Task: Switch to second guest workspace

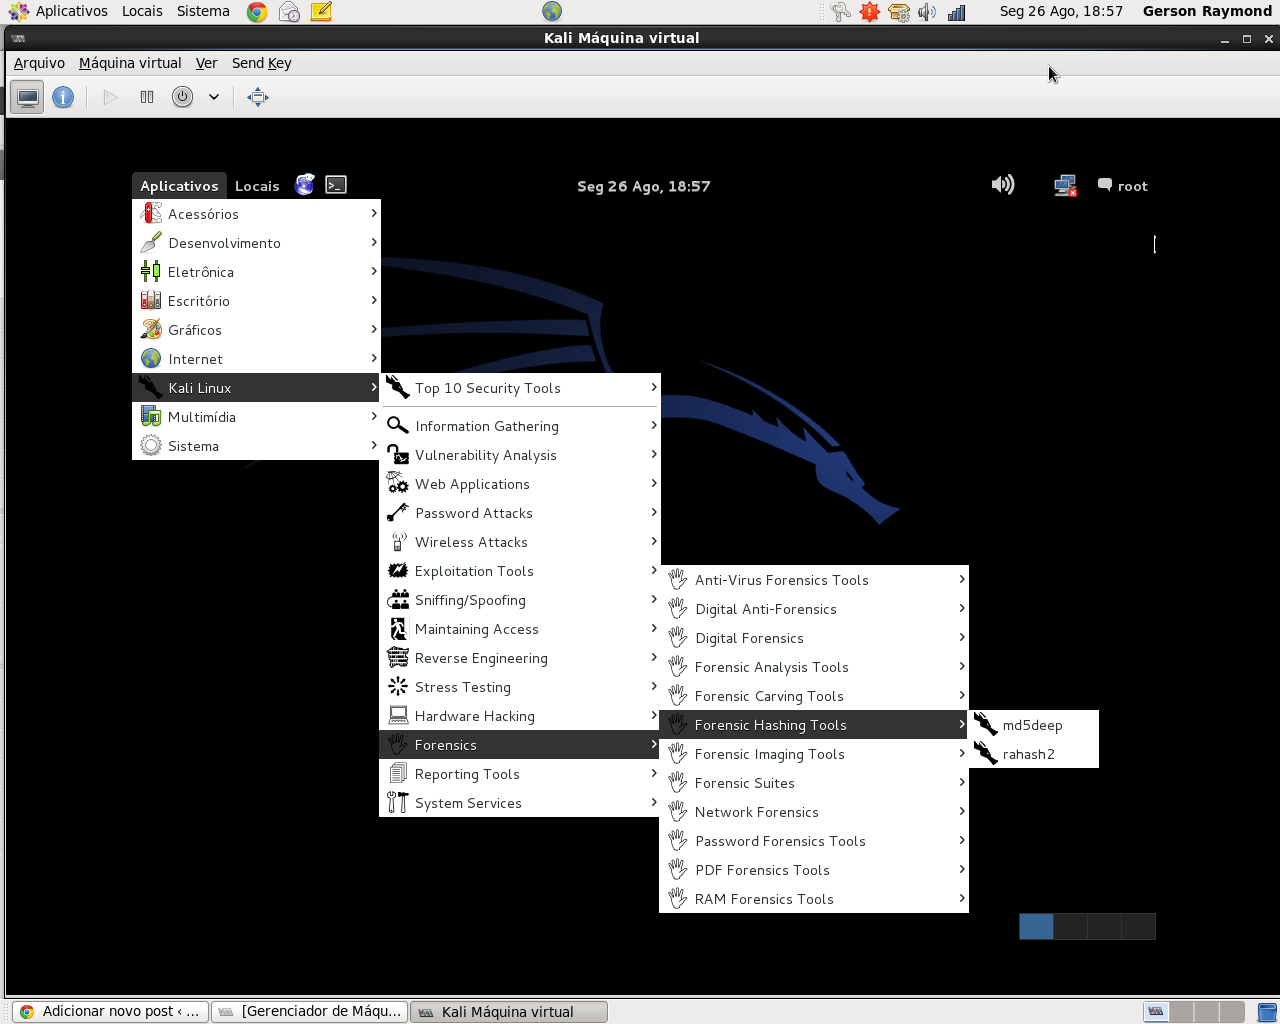Action: (1070, 926)
